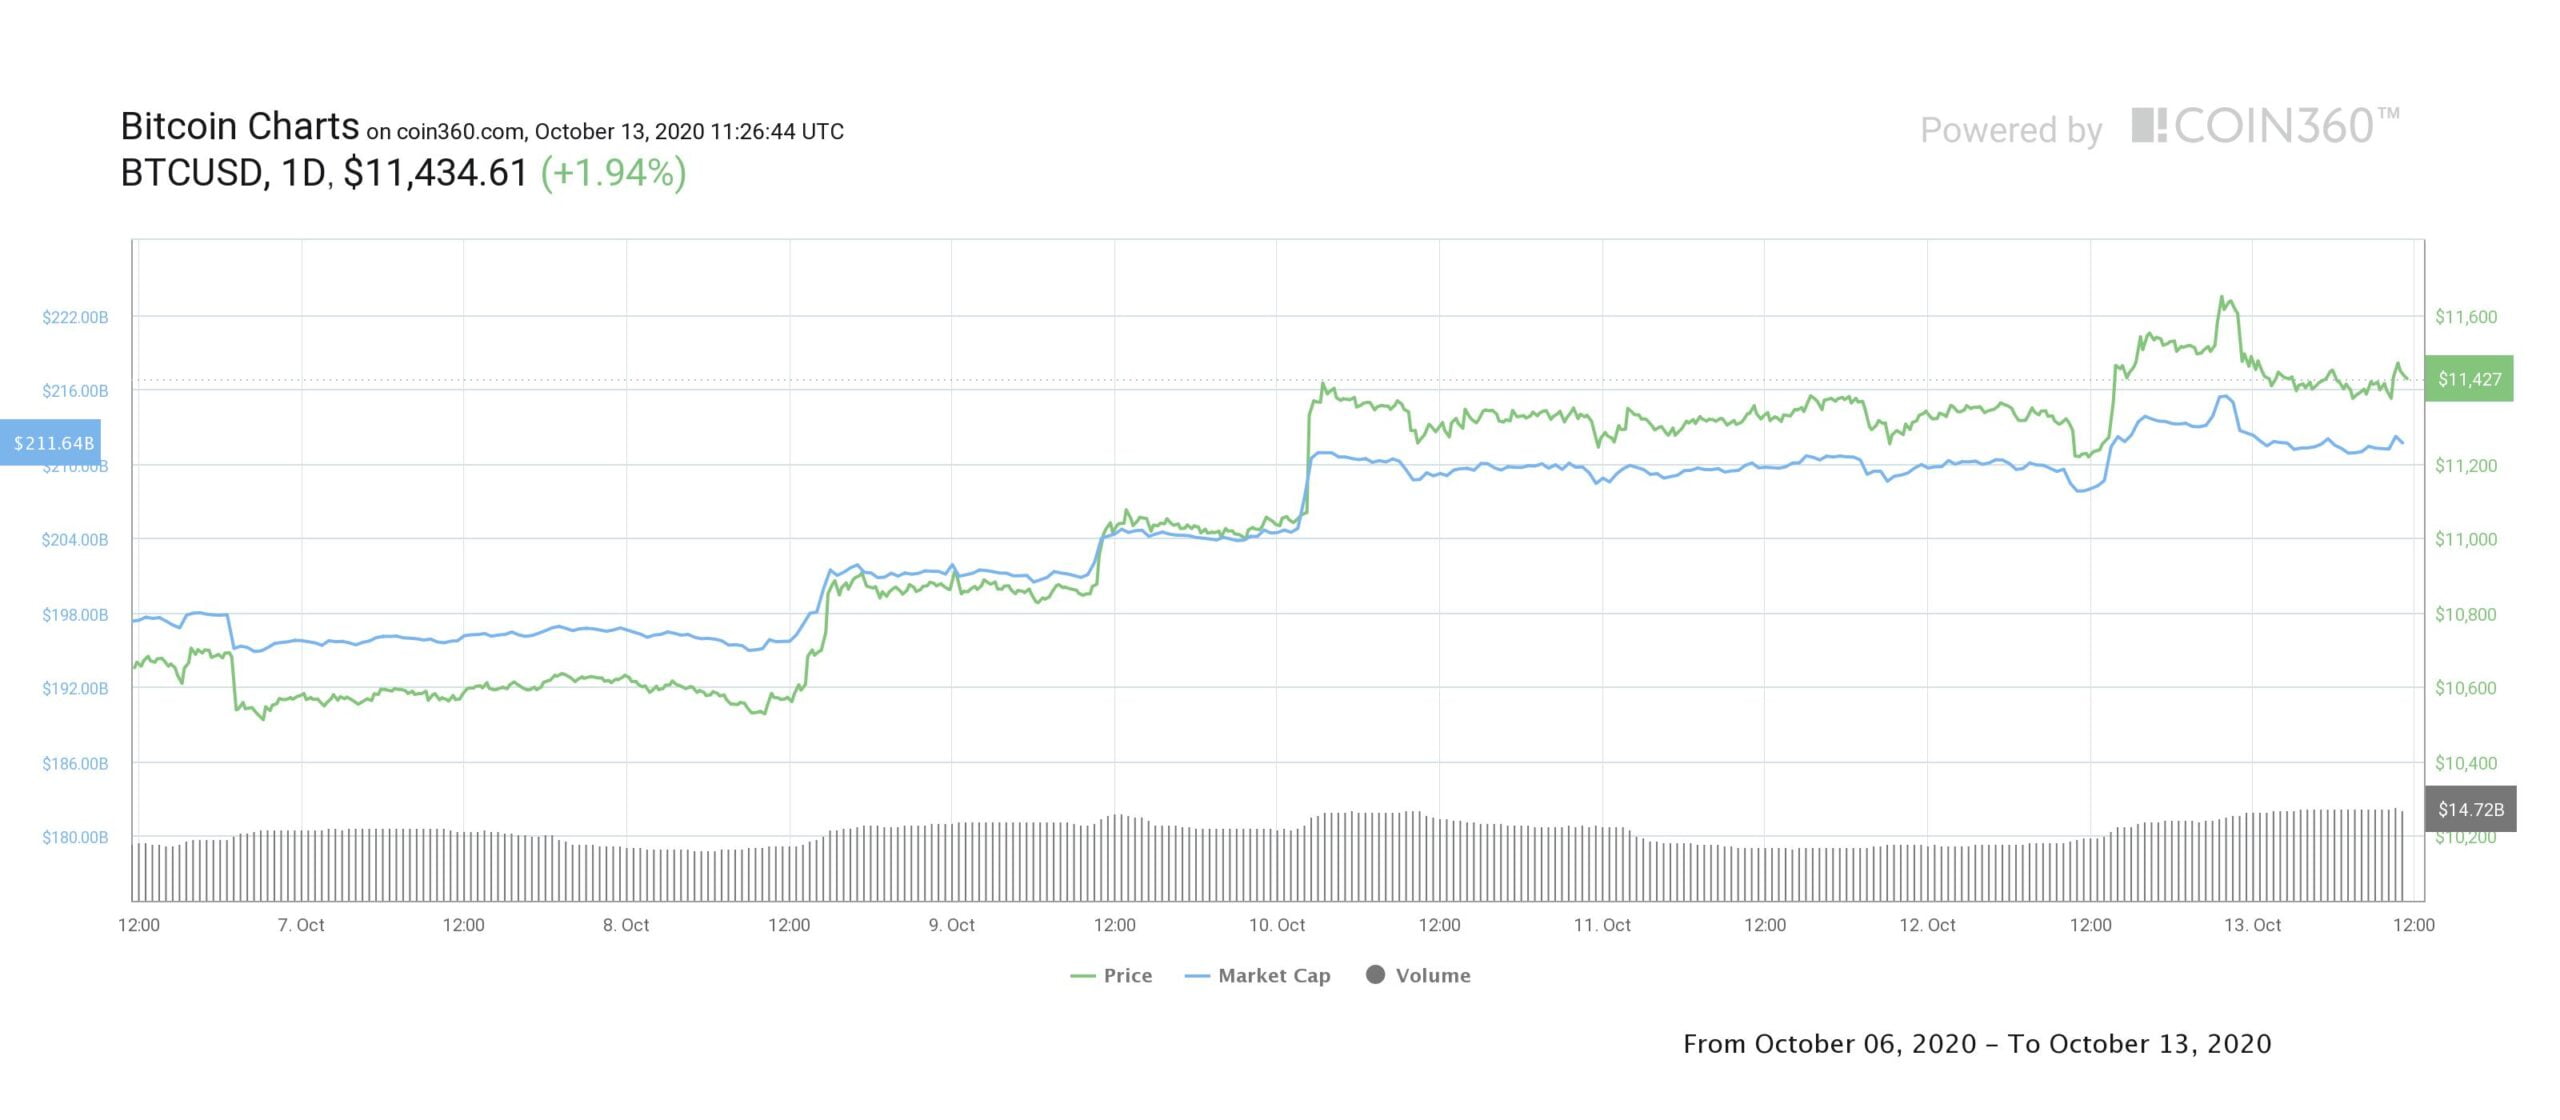This screenshot has height=1120, width=2560.
Task: Click the 13. Oct date axis label
Action: pos(2252,925)
